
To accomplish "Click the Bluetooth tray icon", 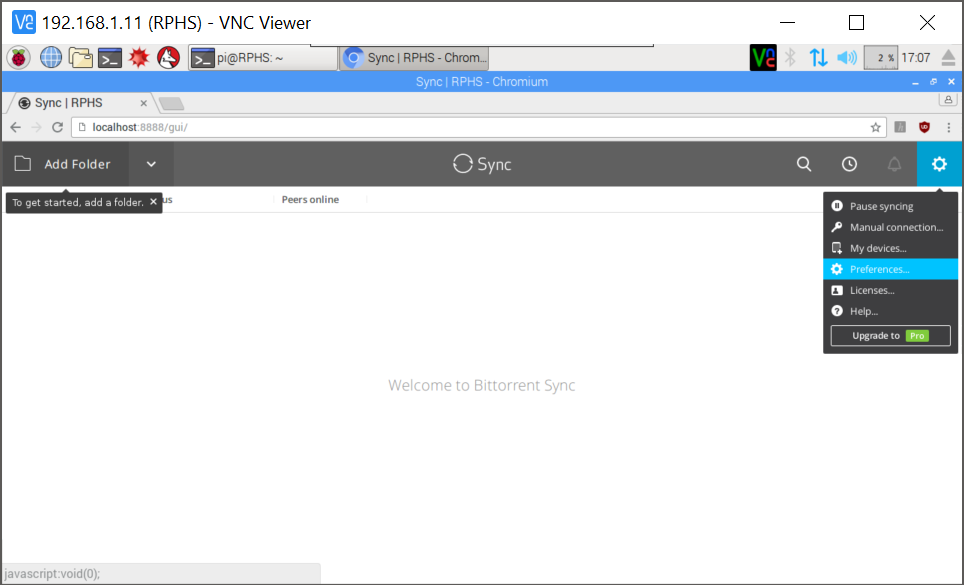I will (790, 58).
